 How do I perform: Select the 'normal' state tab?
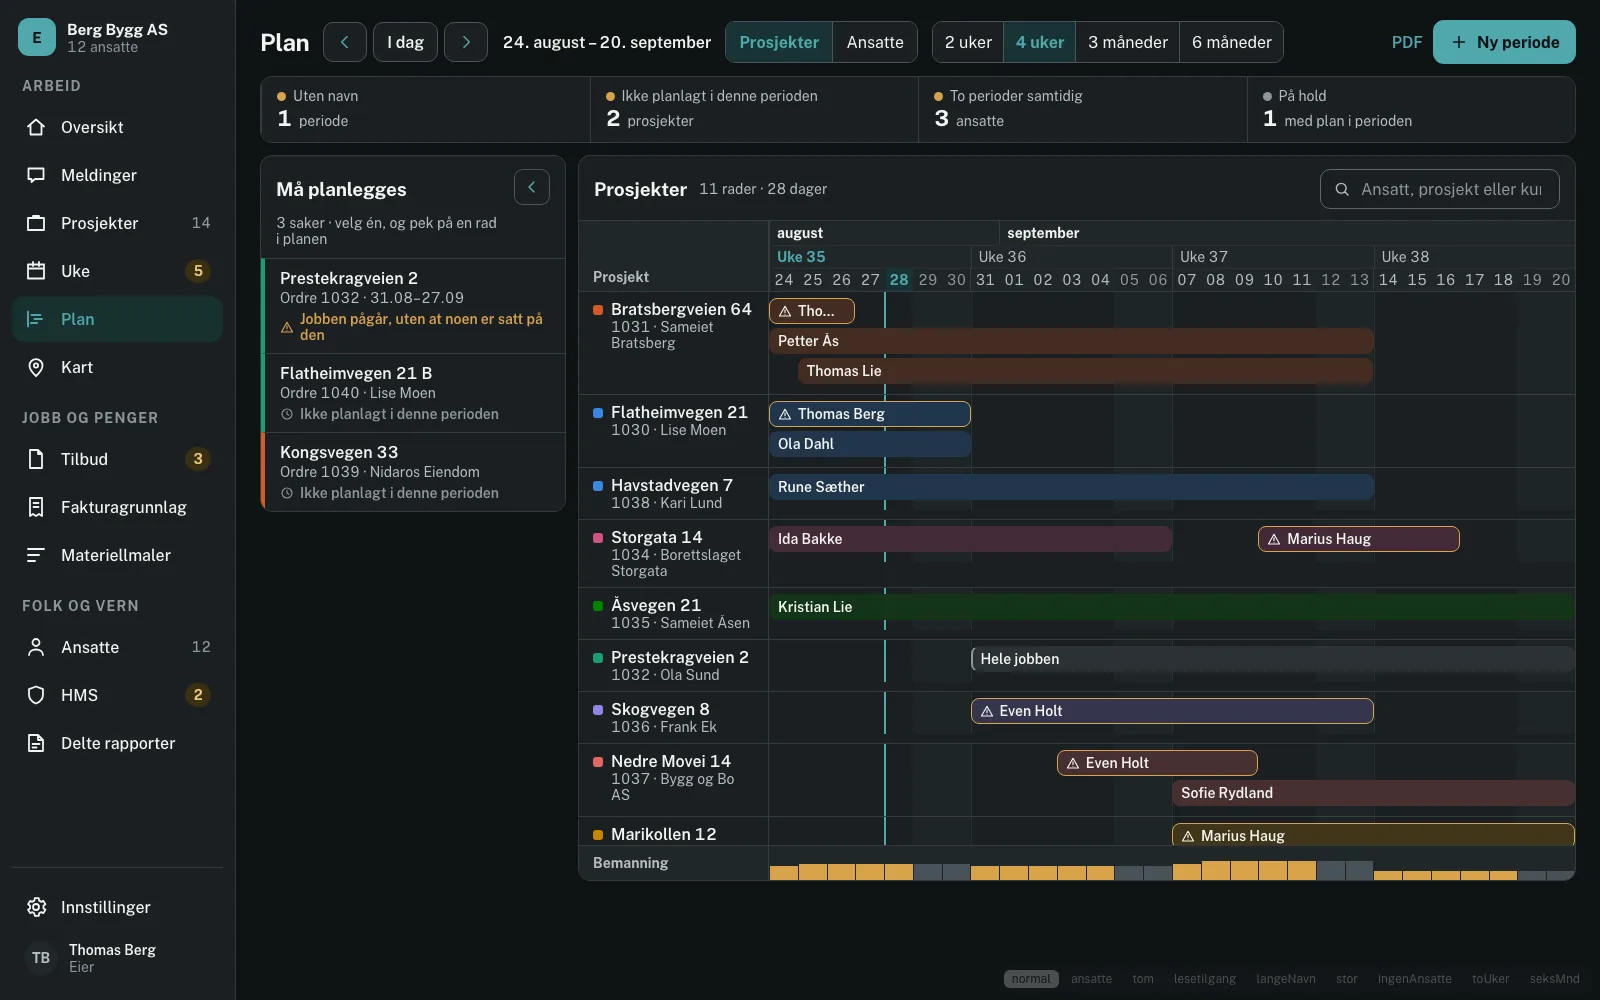tap(1031, 979)
